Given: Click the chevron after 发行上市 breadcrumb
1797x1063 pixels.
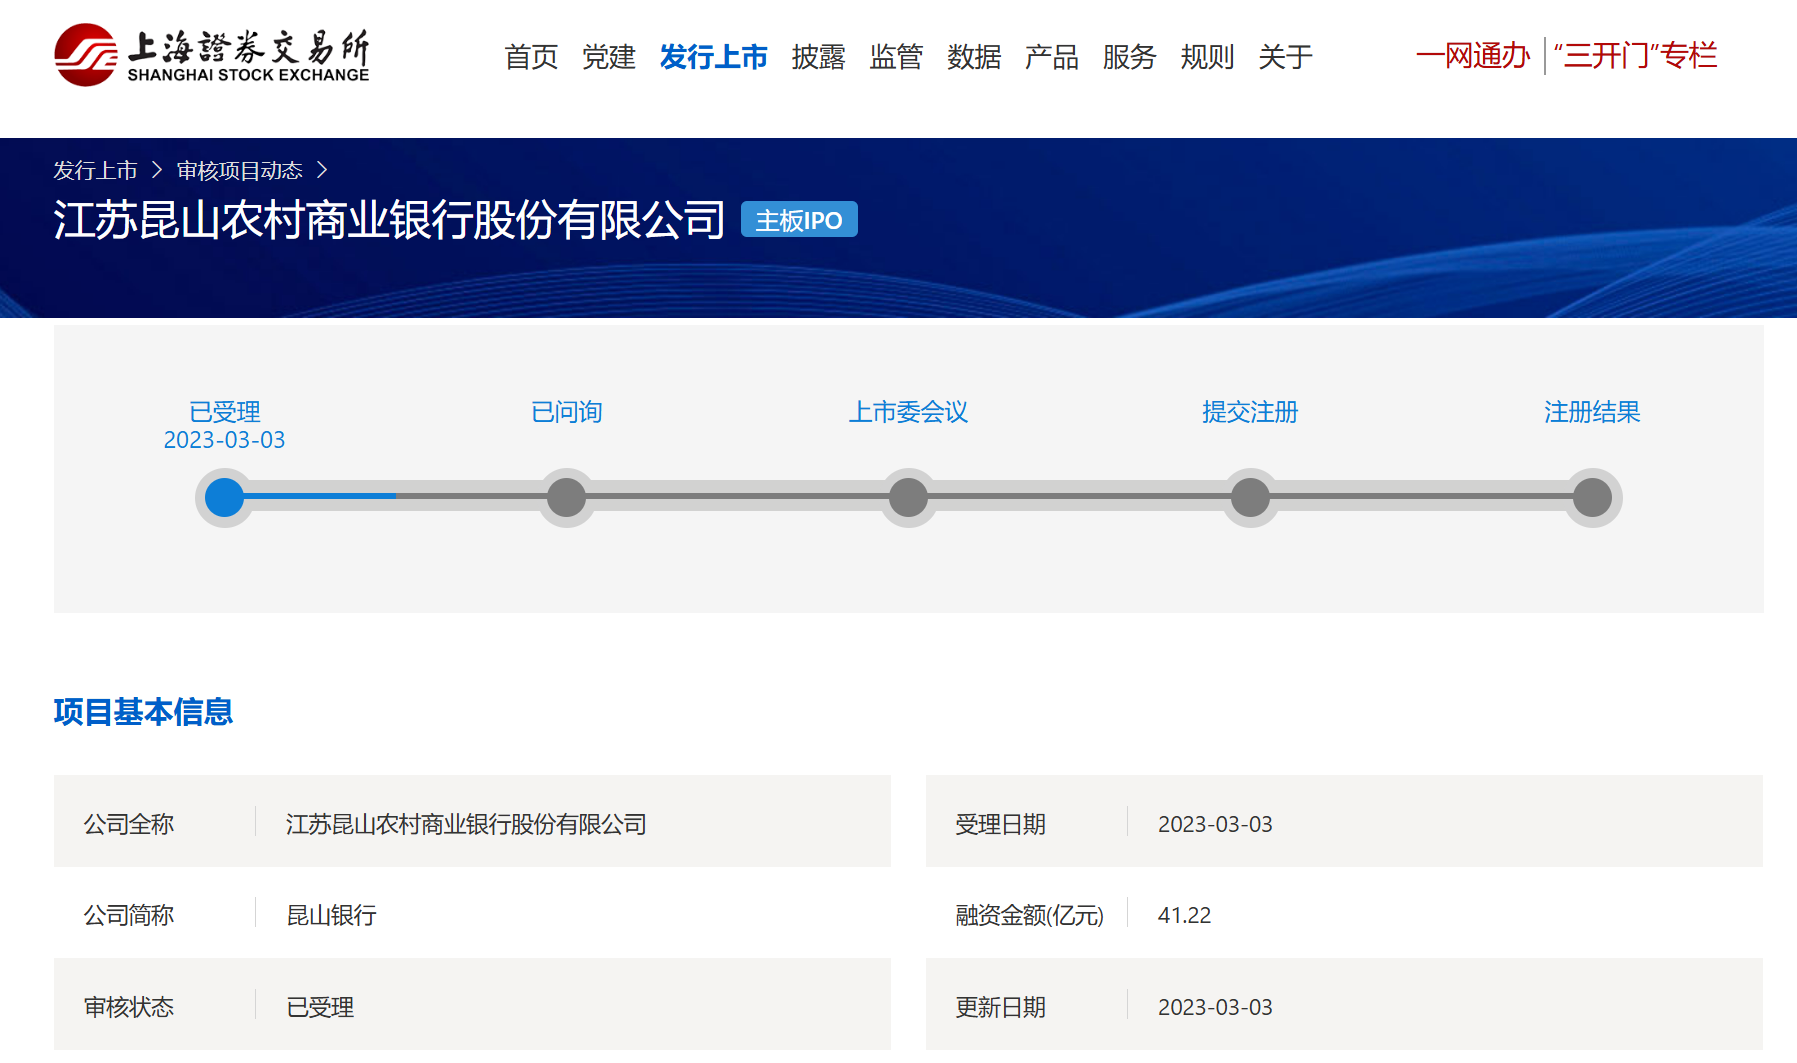Looking at the screenshot, I should pyautogui.click(x=157, y=171).
